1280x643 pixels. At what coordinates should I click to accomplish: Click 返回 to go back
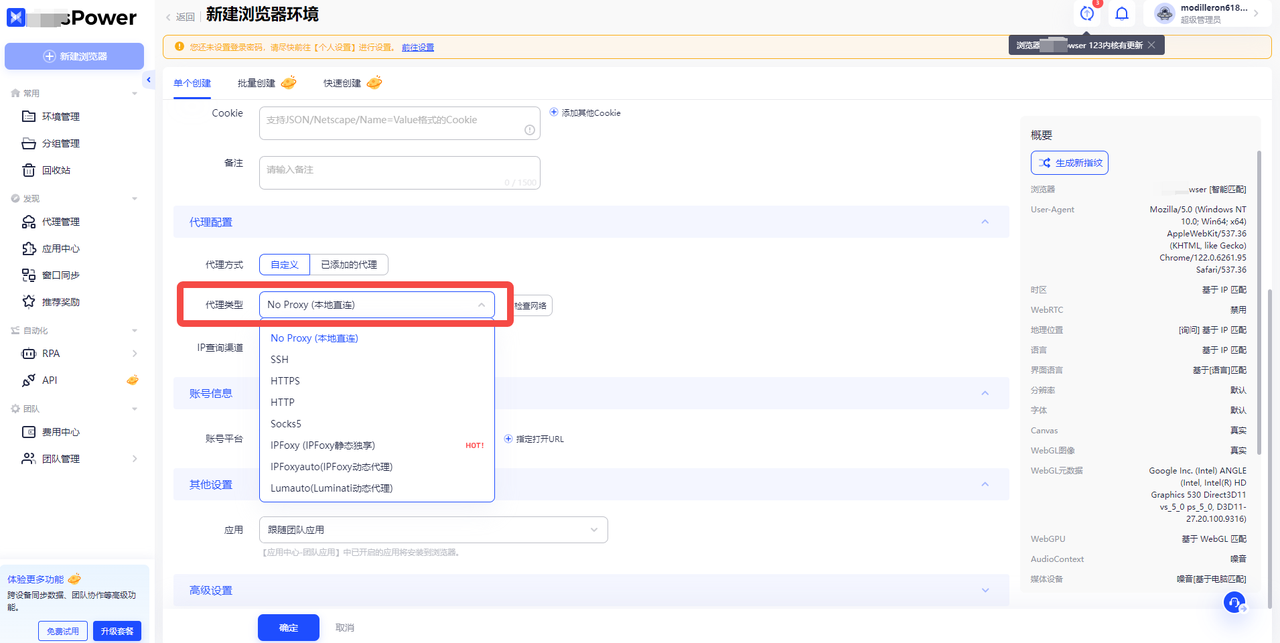[181, 16]
